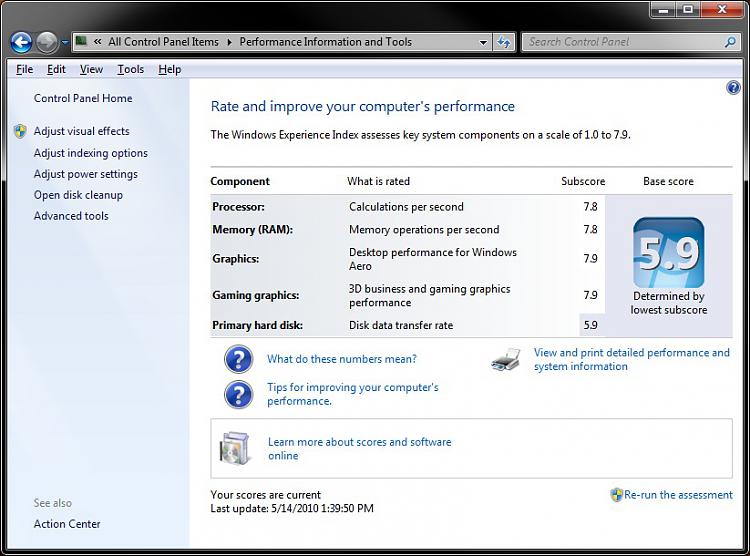Select the Gaming graphics row label
Image resolution: width=750 pixels, height=556 pixels.
[x=255, y=295]
